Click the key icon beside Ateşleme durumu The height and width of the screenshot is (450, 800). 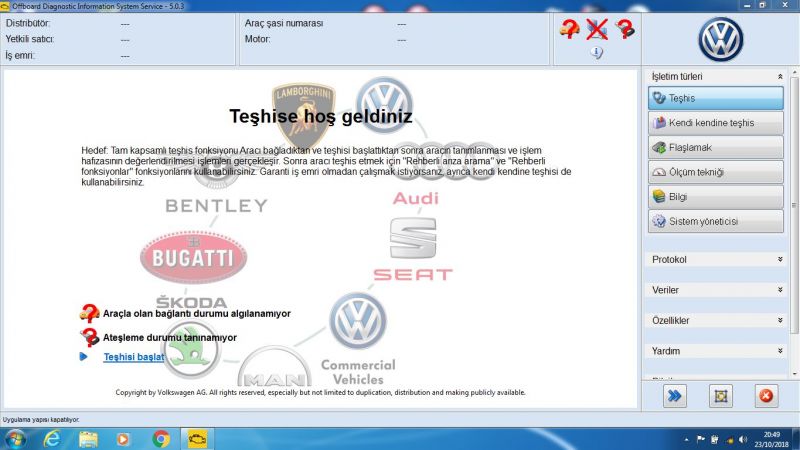89,337
